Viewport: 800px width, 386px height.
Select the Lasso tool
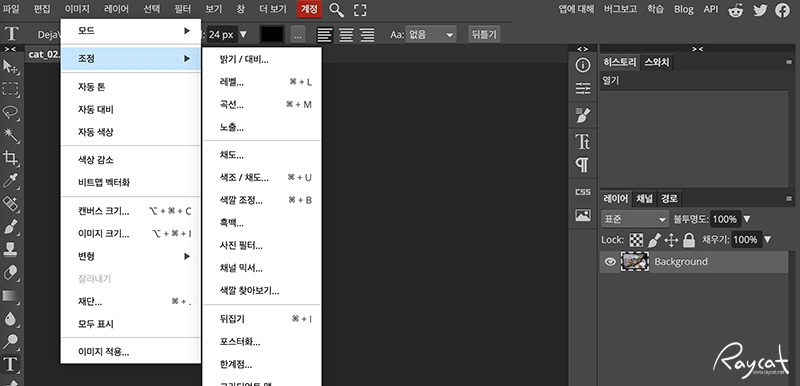click(x=10, y=112)
